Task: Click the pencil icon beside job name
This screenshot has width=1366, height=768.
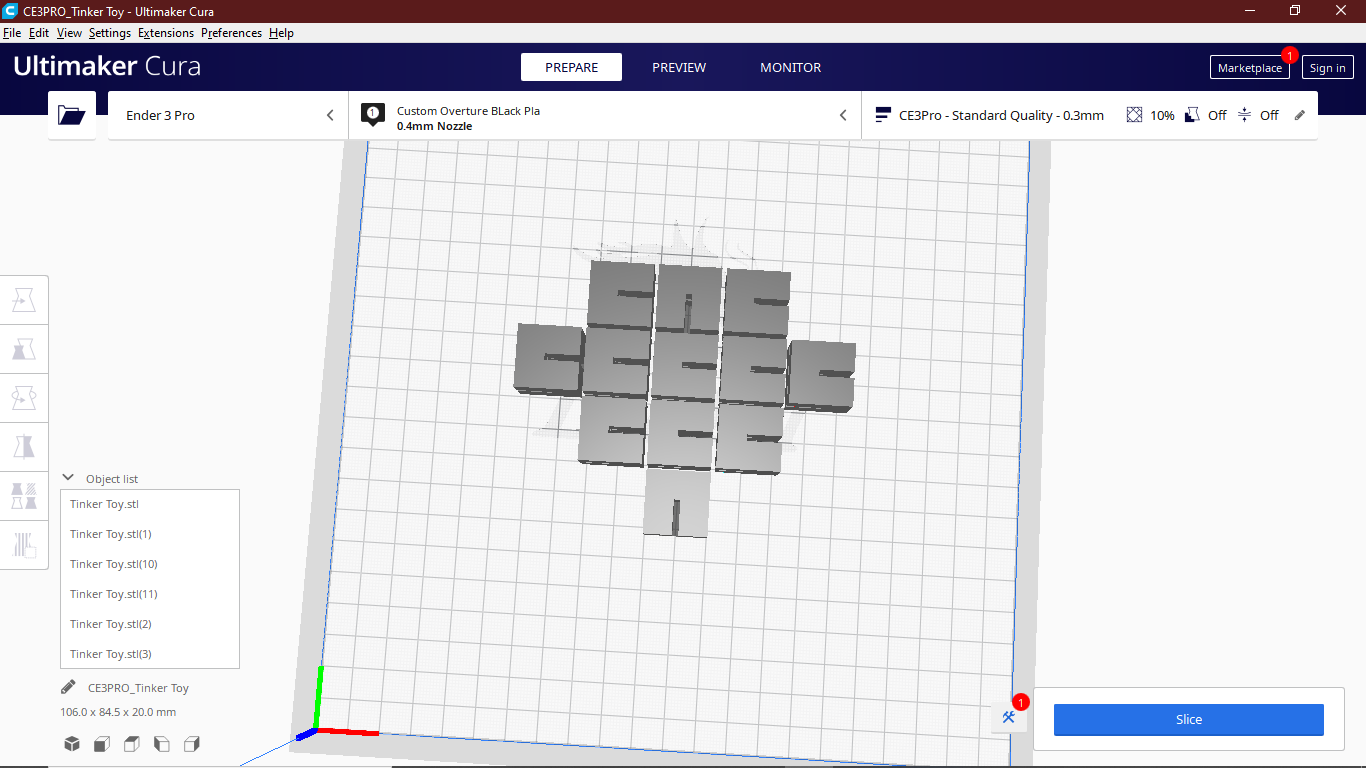Action: tap(68, 687)
